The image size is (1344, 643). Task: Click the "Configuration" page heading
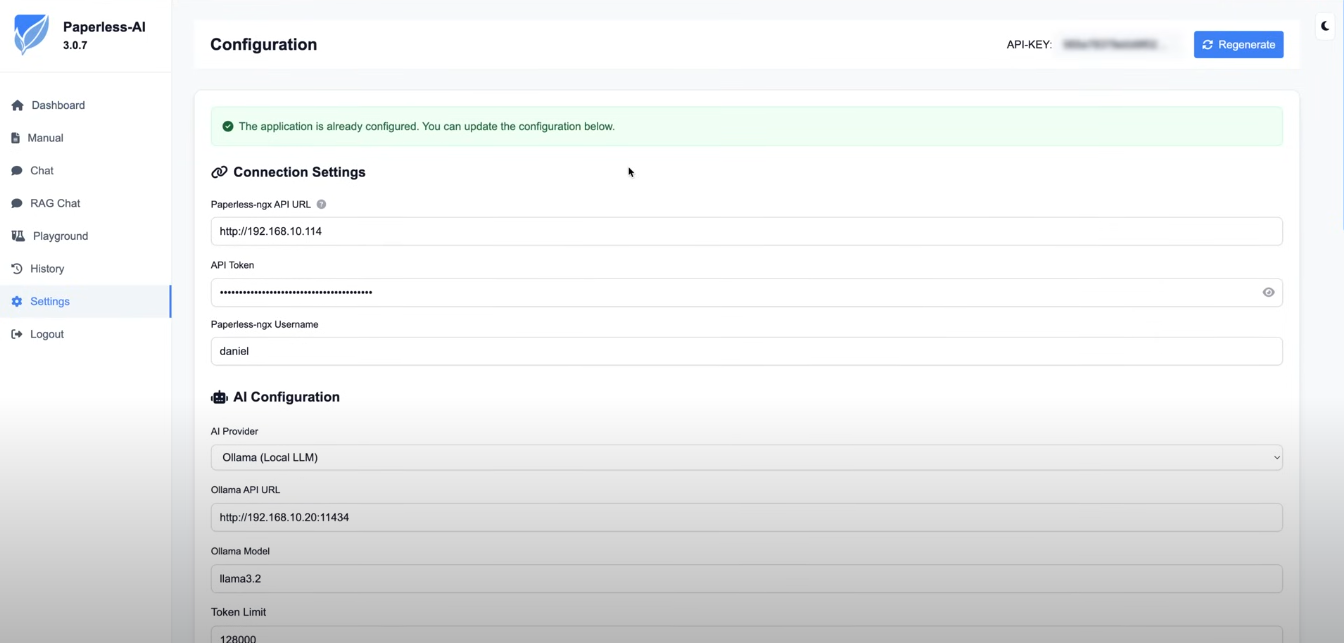(x=263, y=44)
